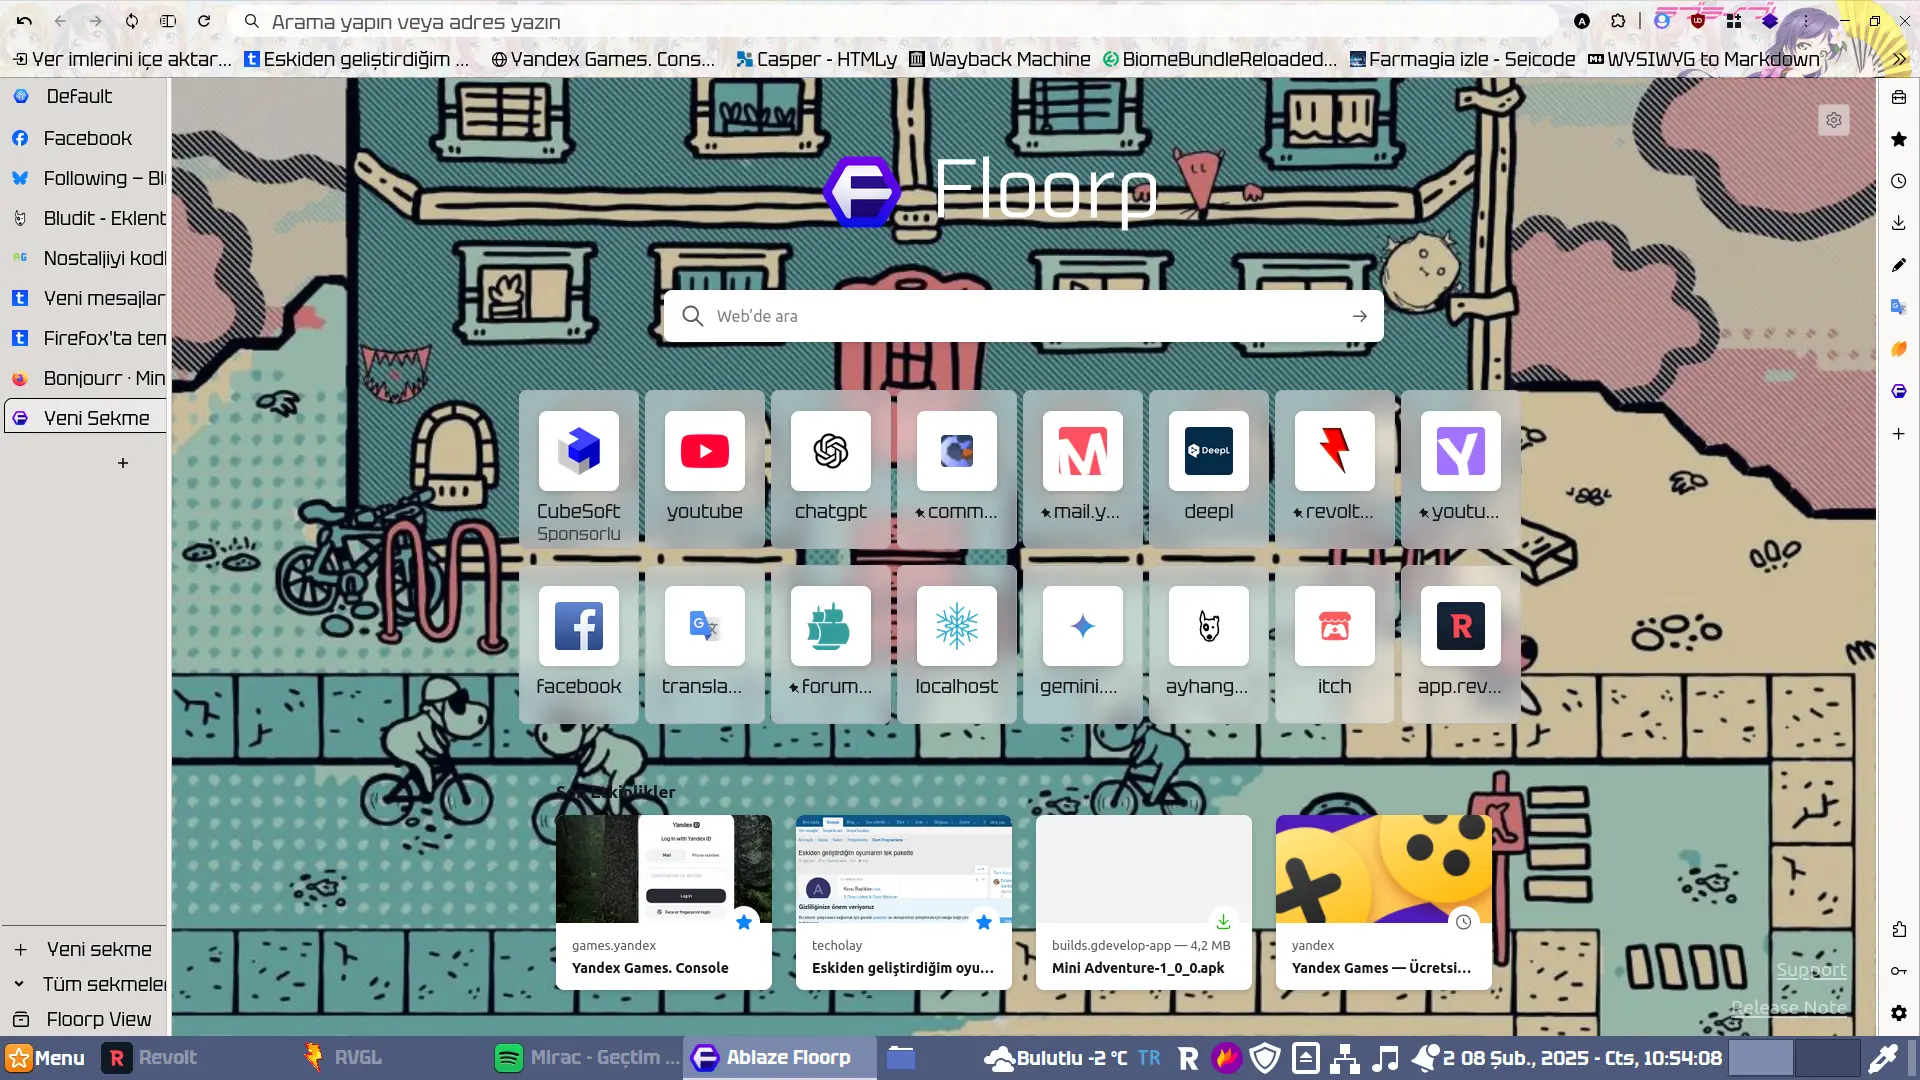Screen dimensions: 1920x1080
Task: Switch to the Bludit - Eklent tab
Action: (x=86, y=218)
